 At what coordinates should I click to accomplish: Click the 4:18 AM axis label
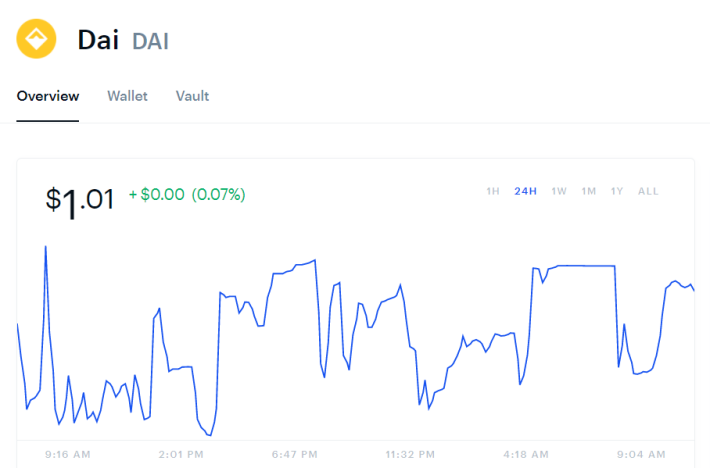pos(526,454)
